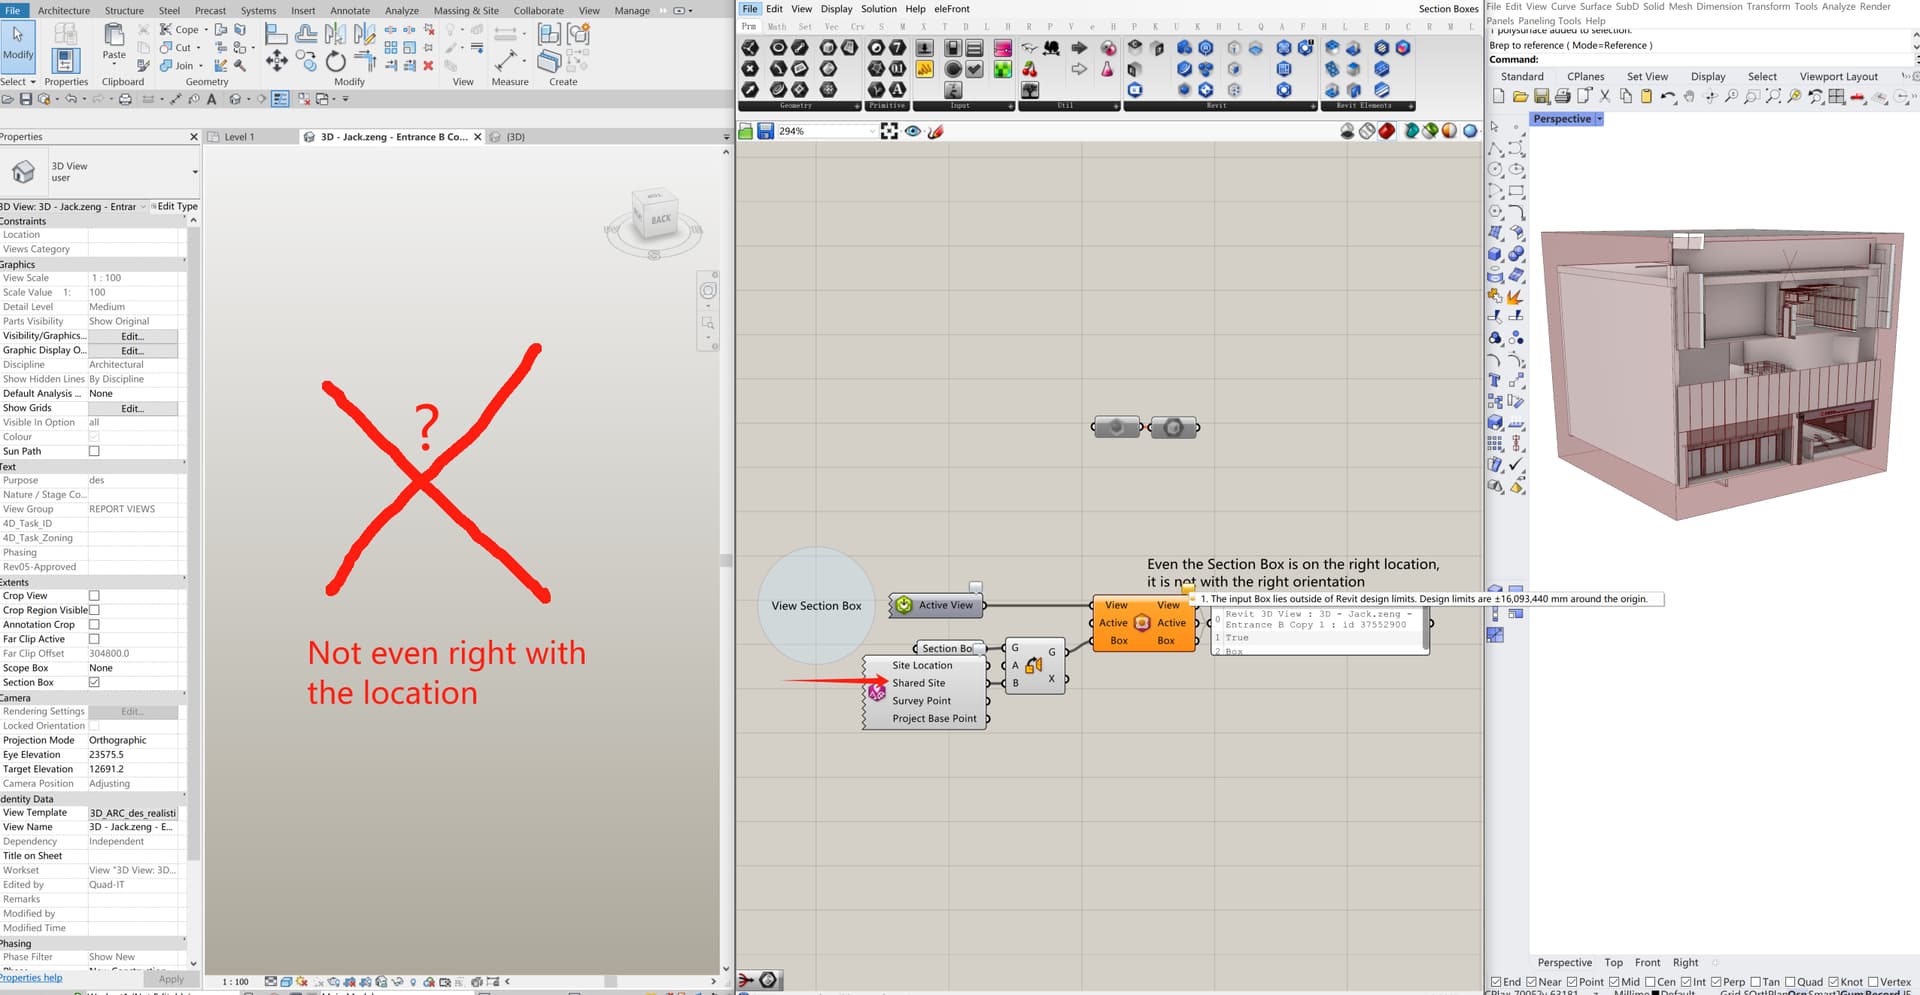This screenshot has height=995, width=1920.
Task: Click the Rhino Cut scissors icon
Action: click(1605, 97)
